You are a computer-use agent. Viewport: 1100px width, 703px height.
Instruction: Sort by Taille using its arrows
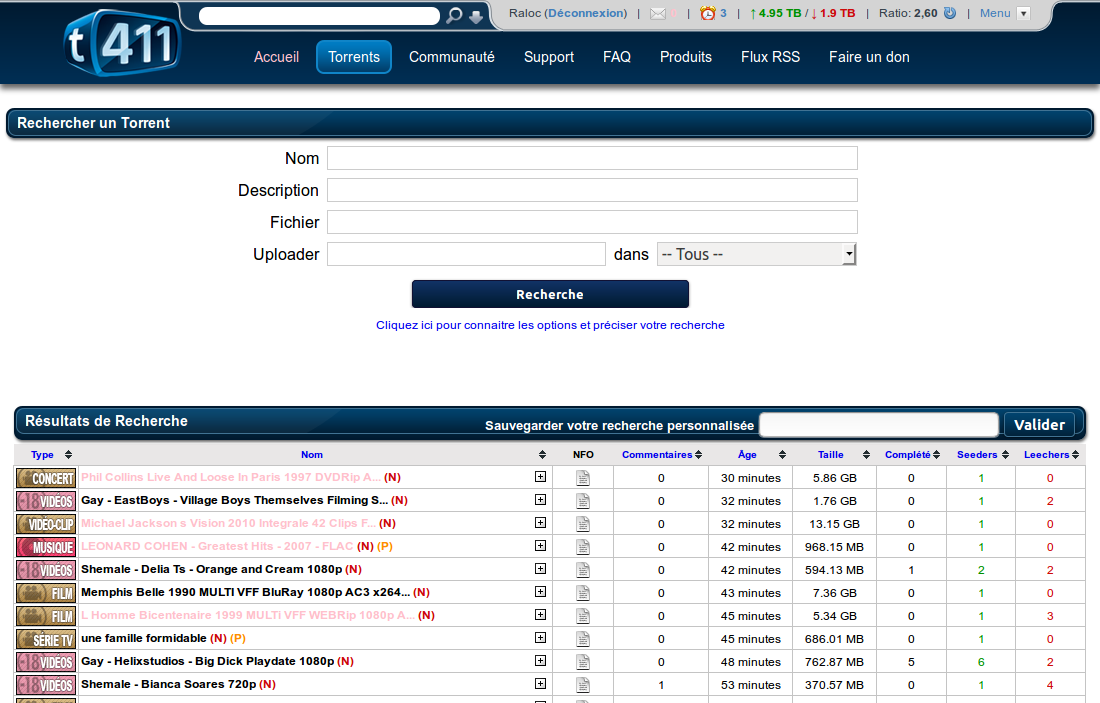[866, 455]
